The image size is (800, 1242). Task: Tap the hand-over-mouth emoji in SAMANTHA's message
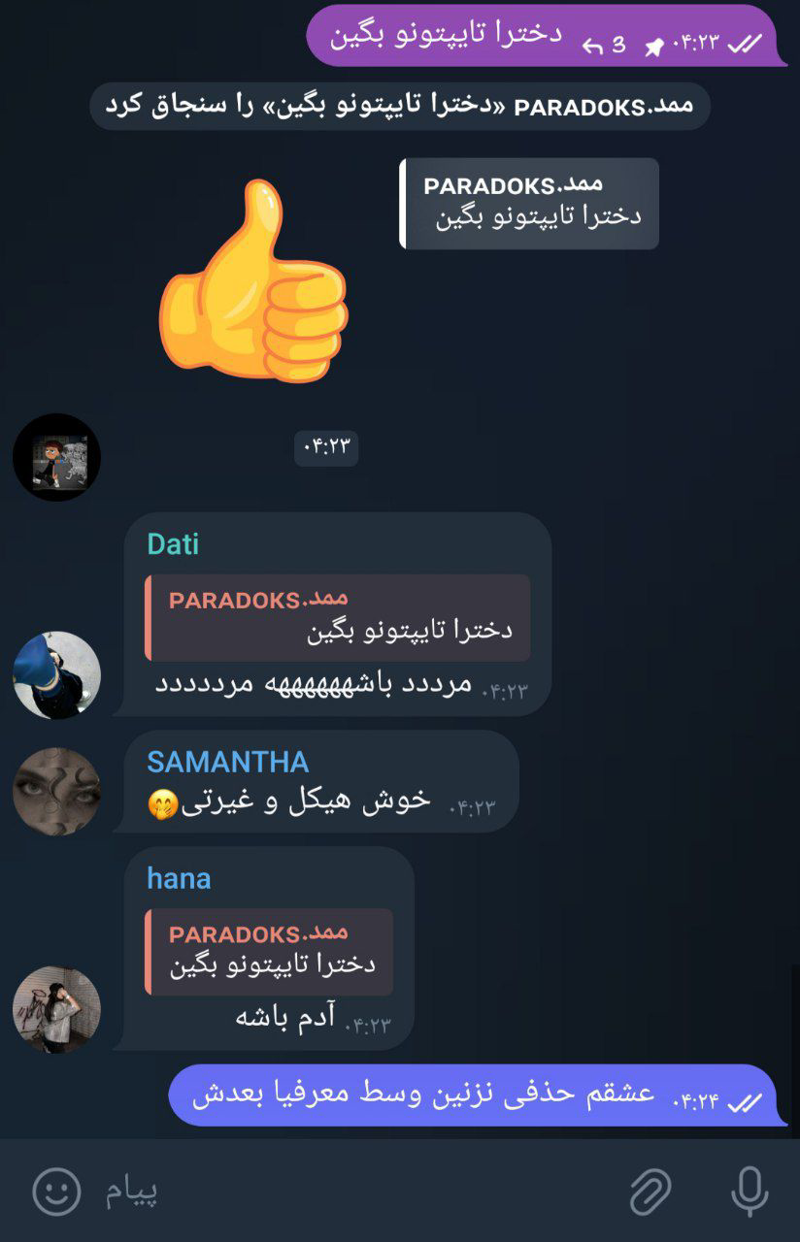(x=161, y=804)
